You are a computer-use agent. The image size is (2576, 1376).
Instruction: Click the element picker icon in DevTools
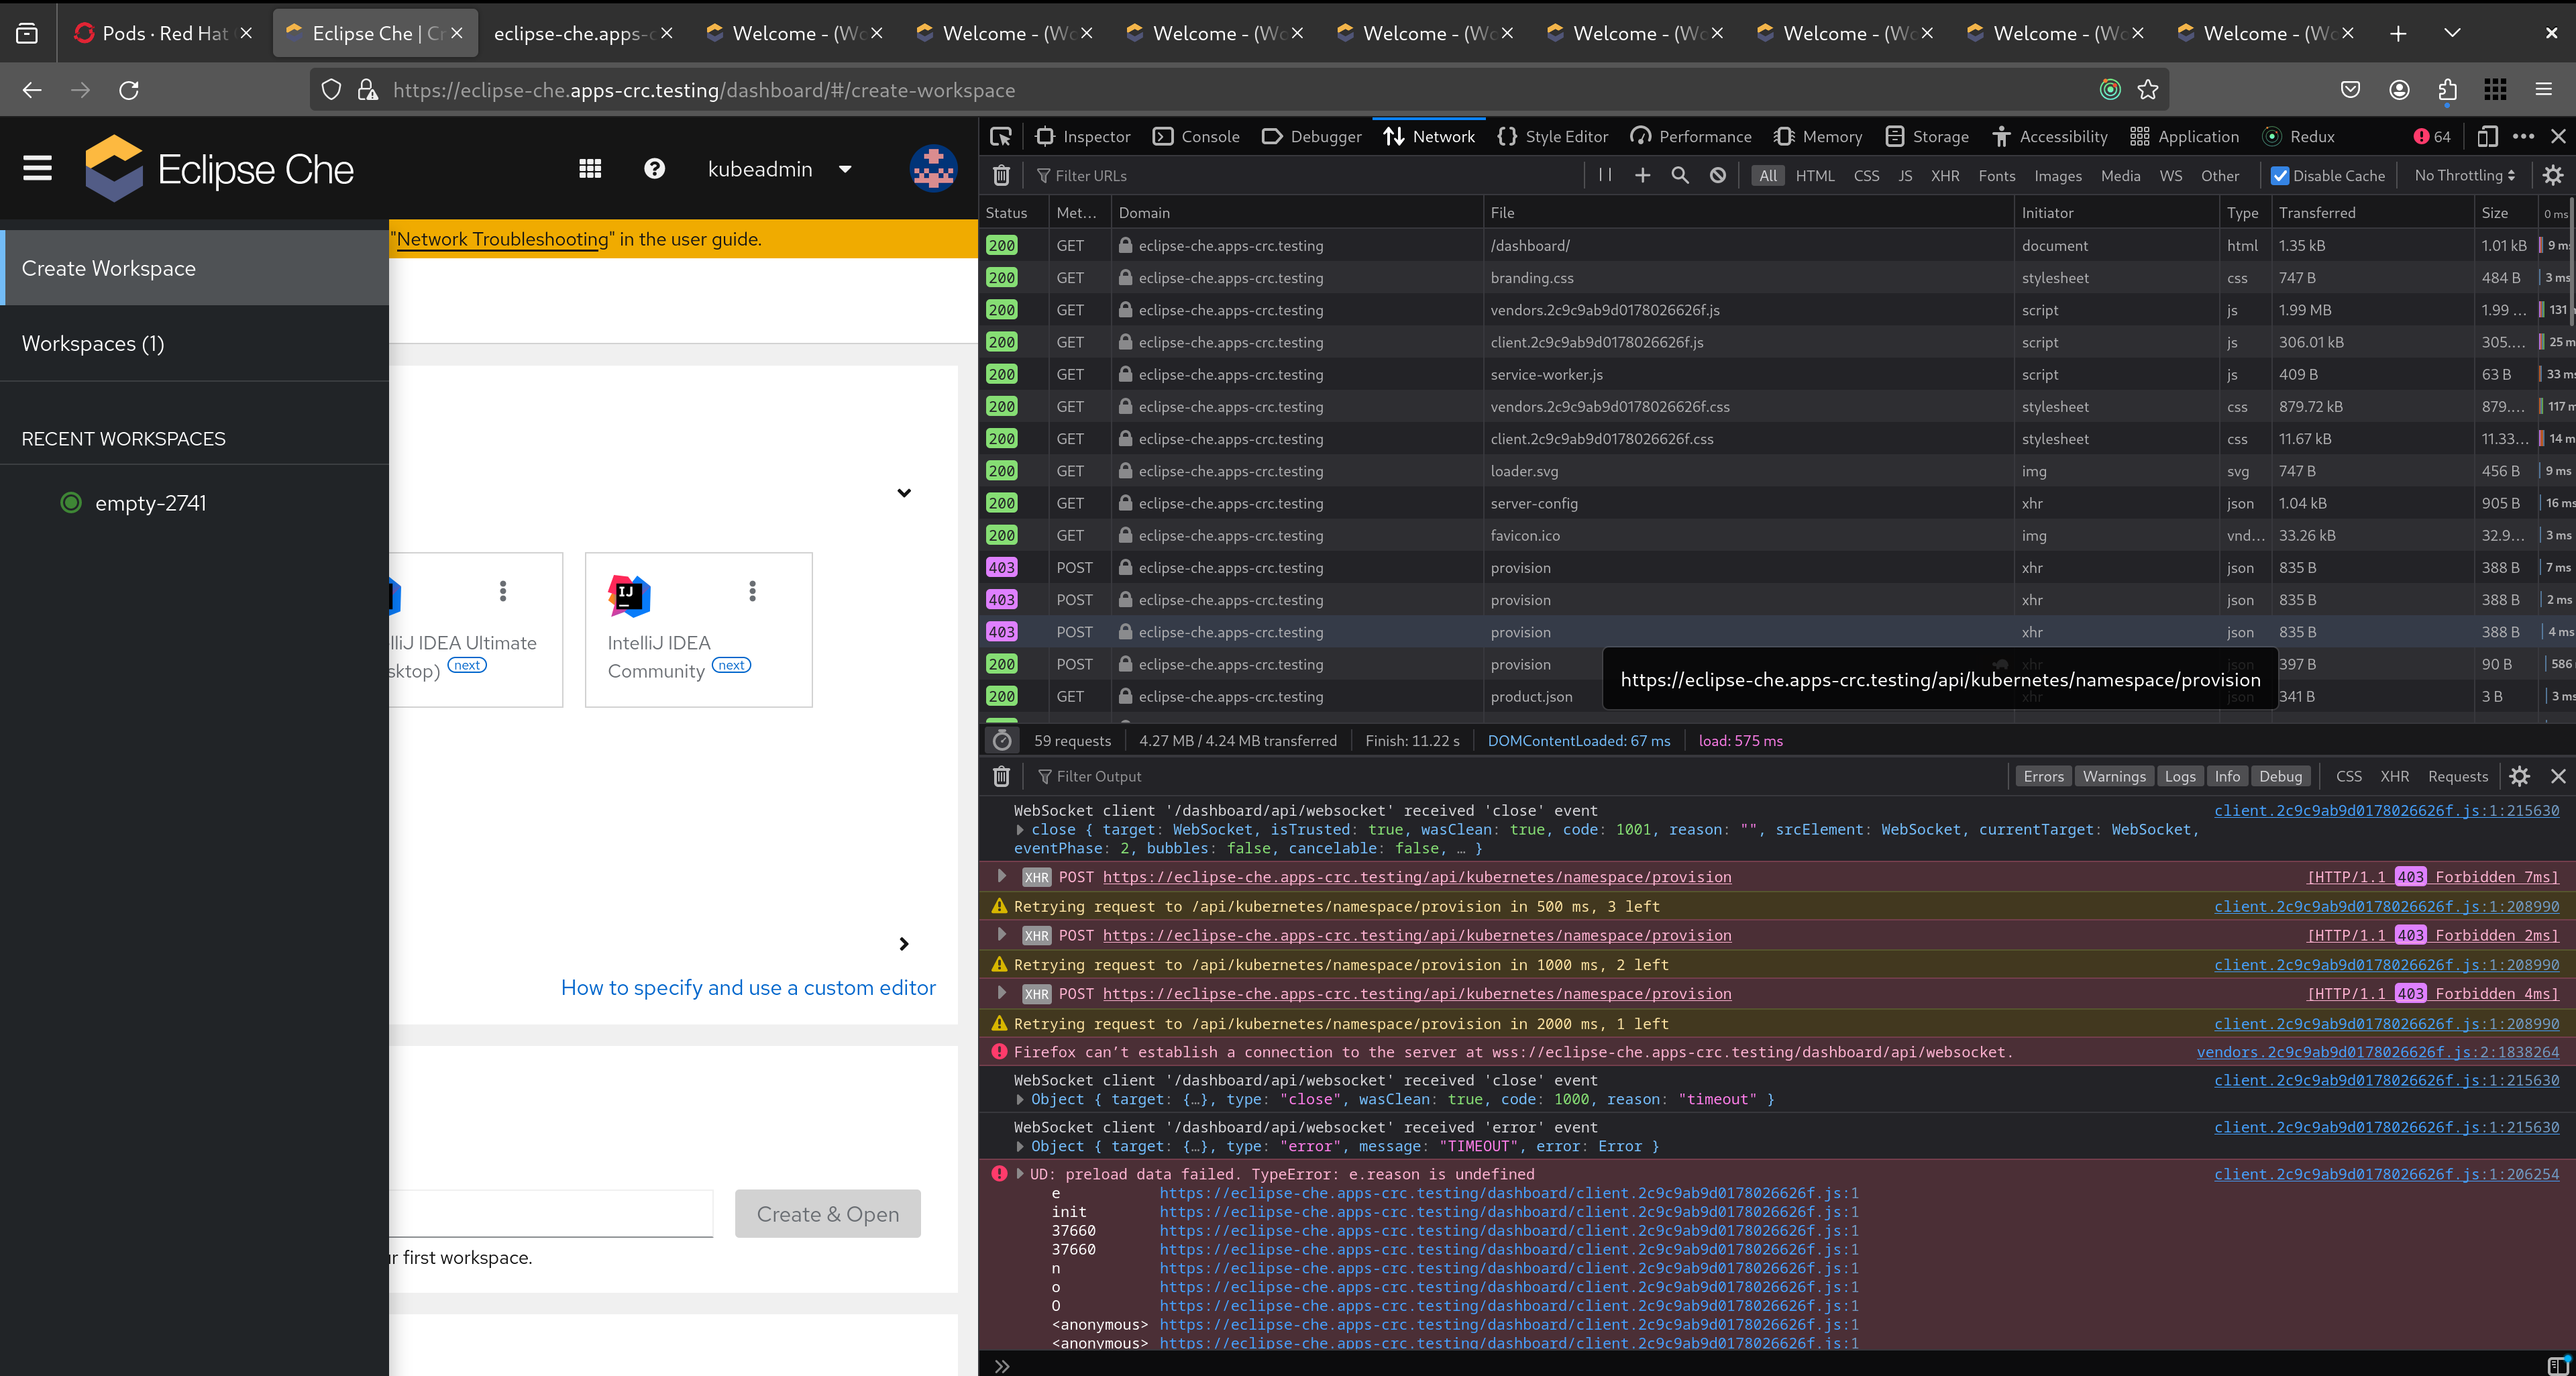tap(1000, 136)
